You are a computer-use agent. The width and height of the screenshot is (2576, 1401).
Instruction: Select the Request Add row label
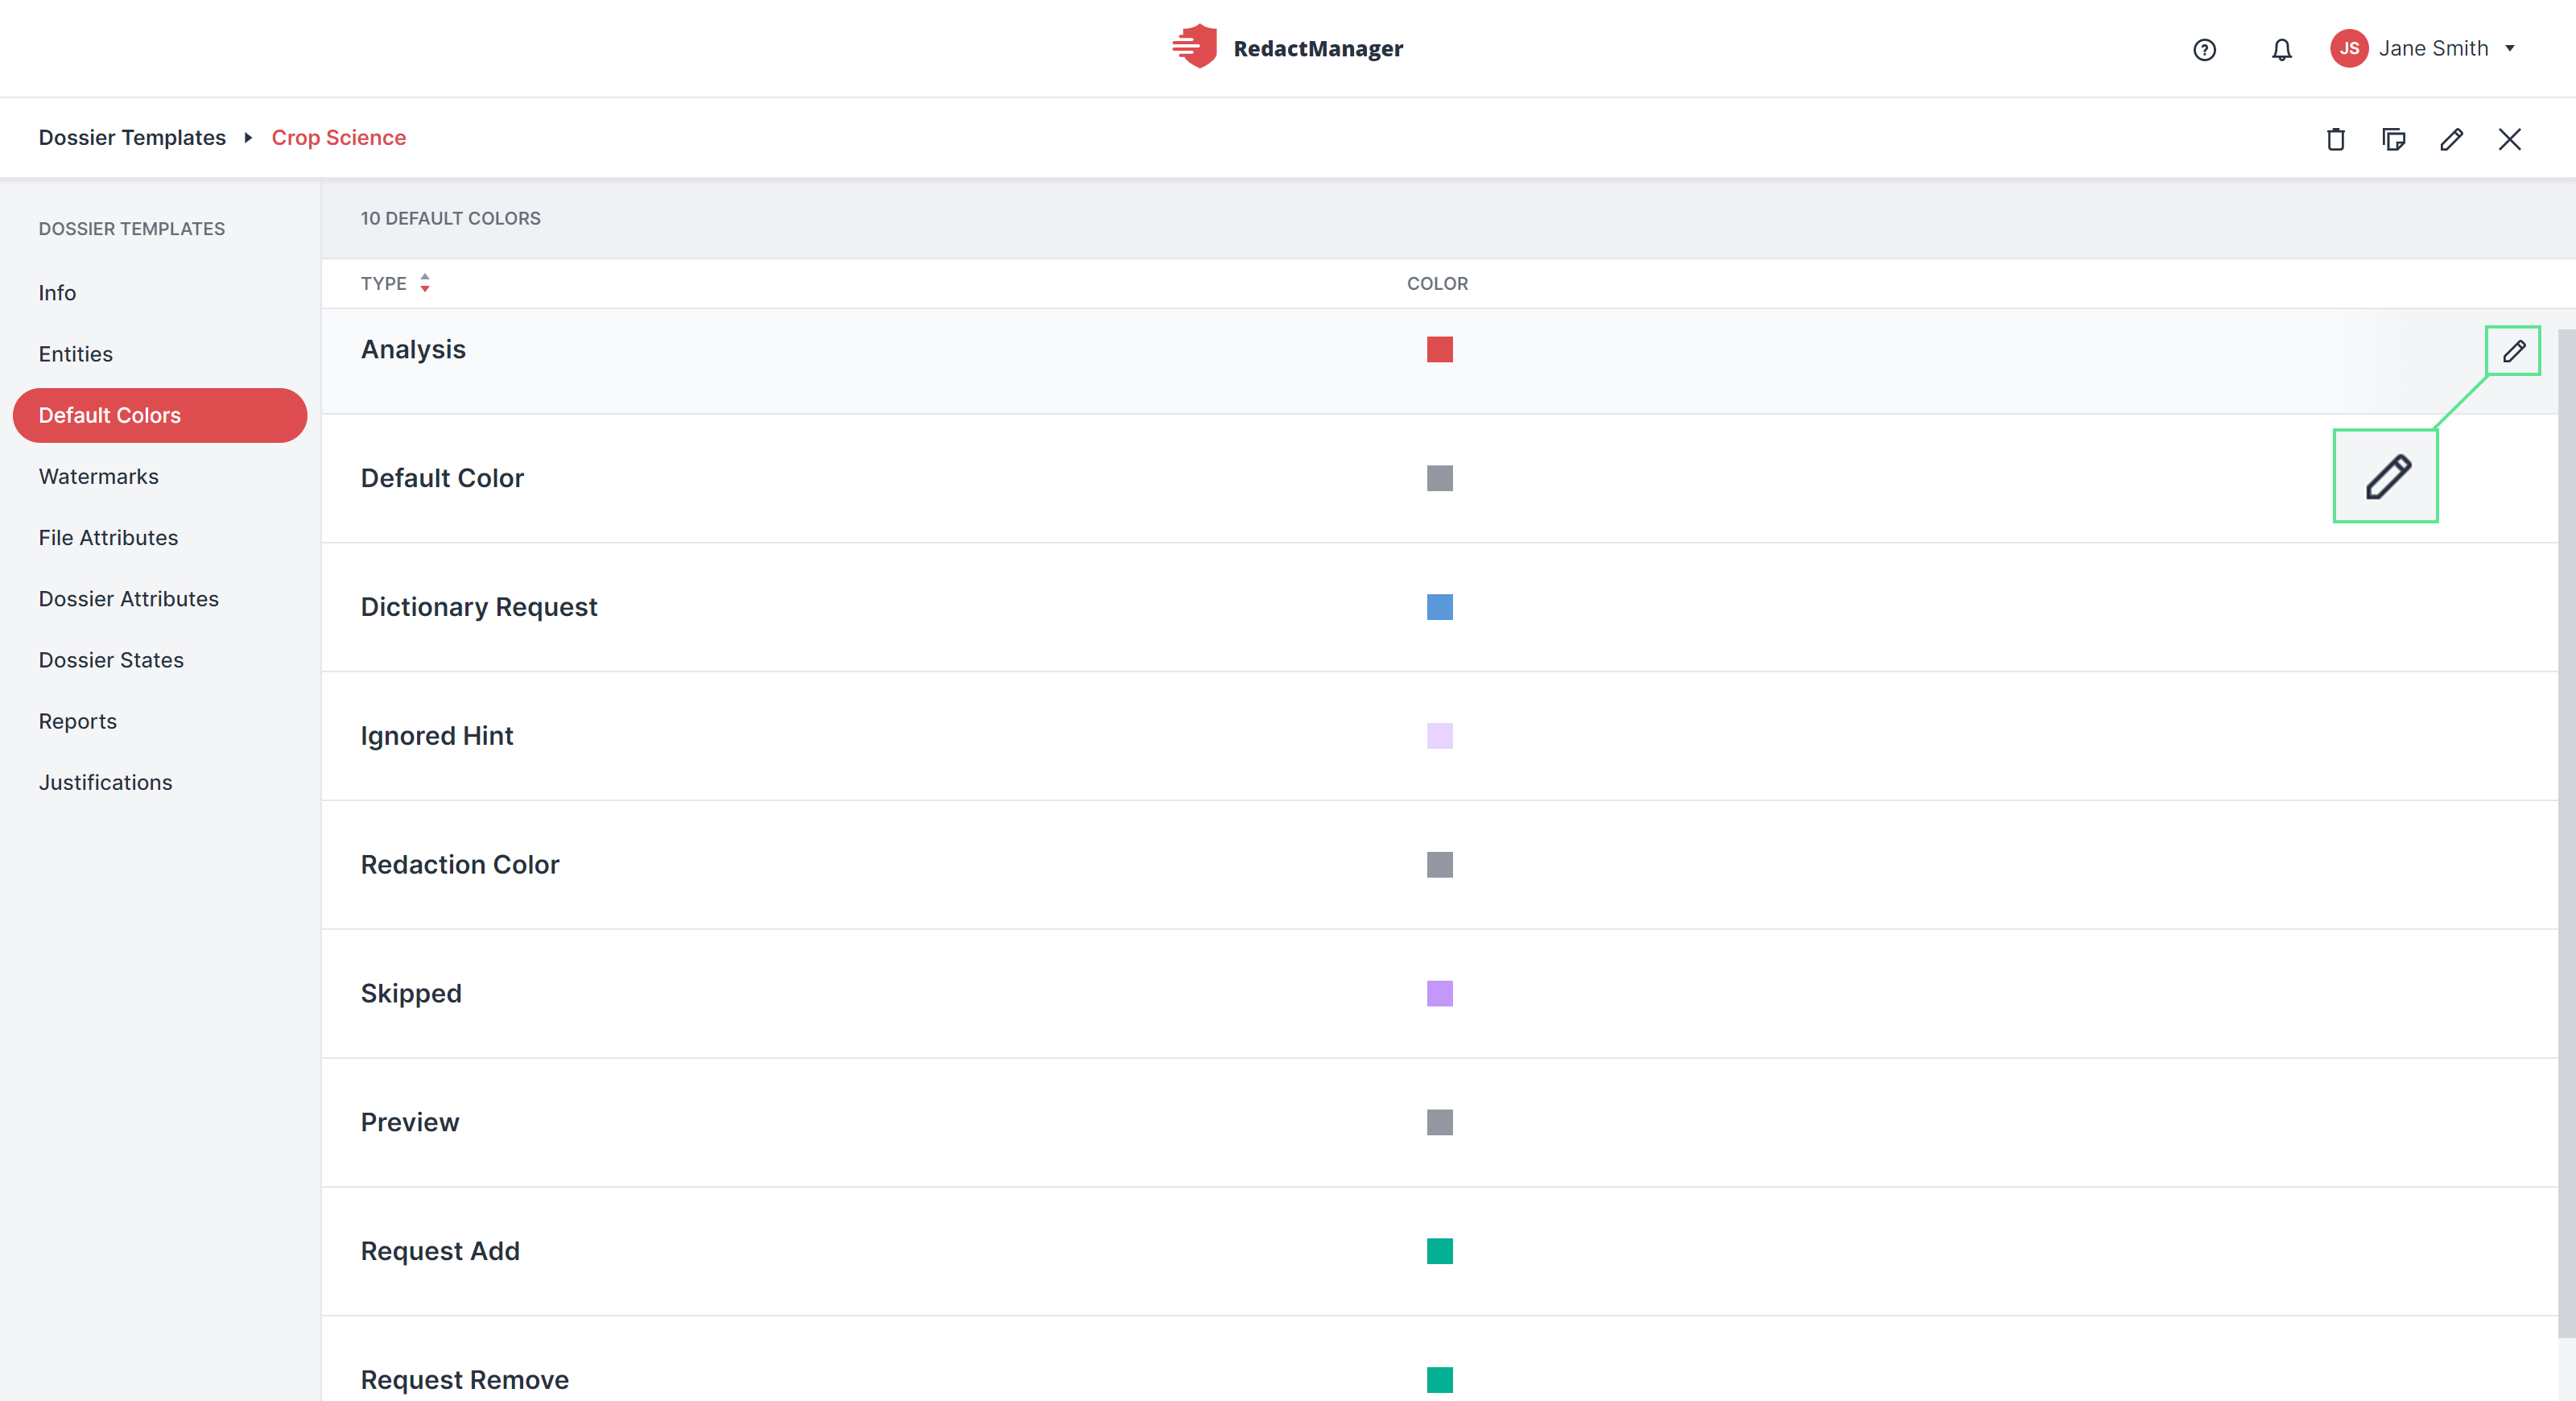440,1251
